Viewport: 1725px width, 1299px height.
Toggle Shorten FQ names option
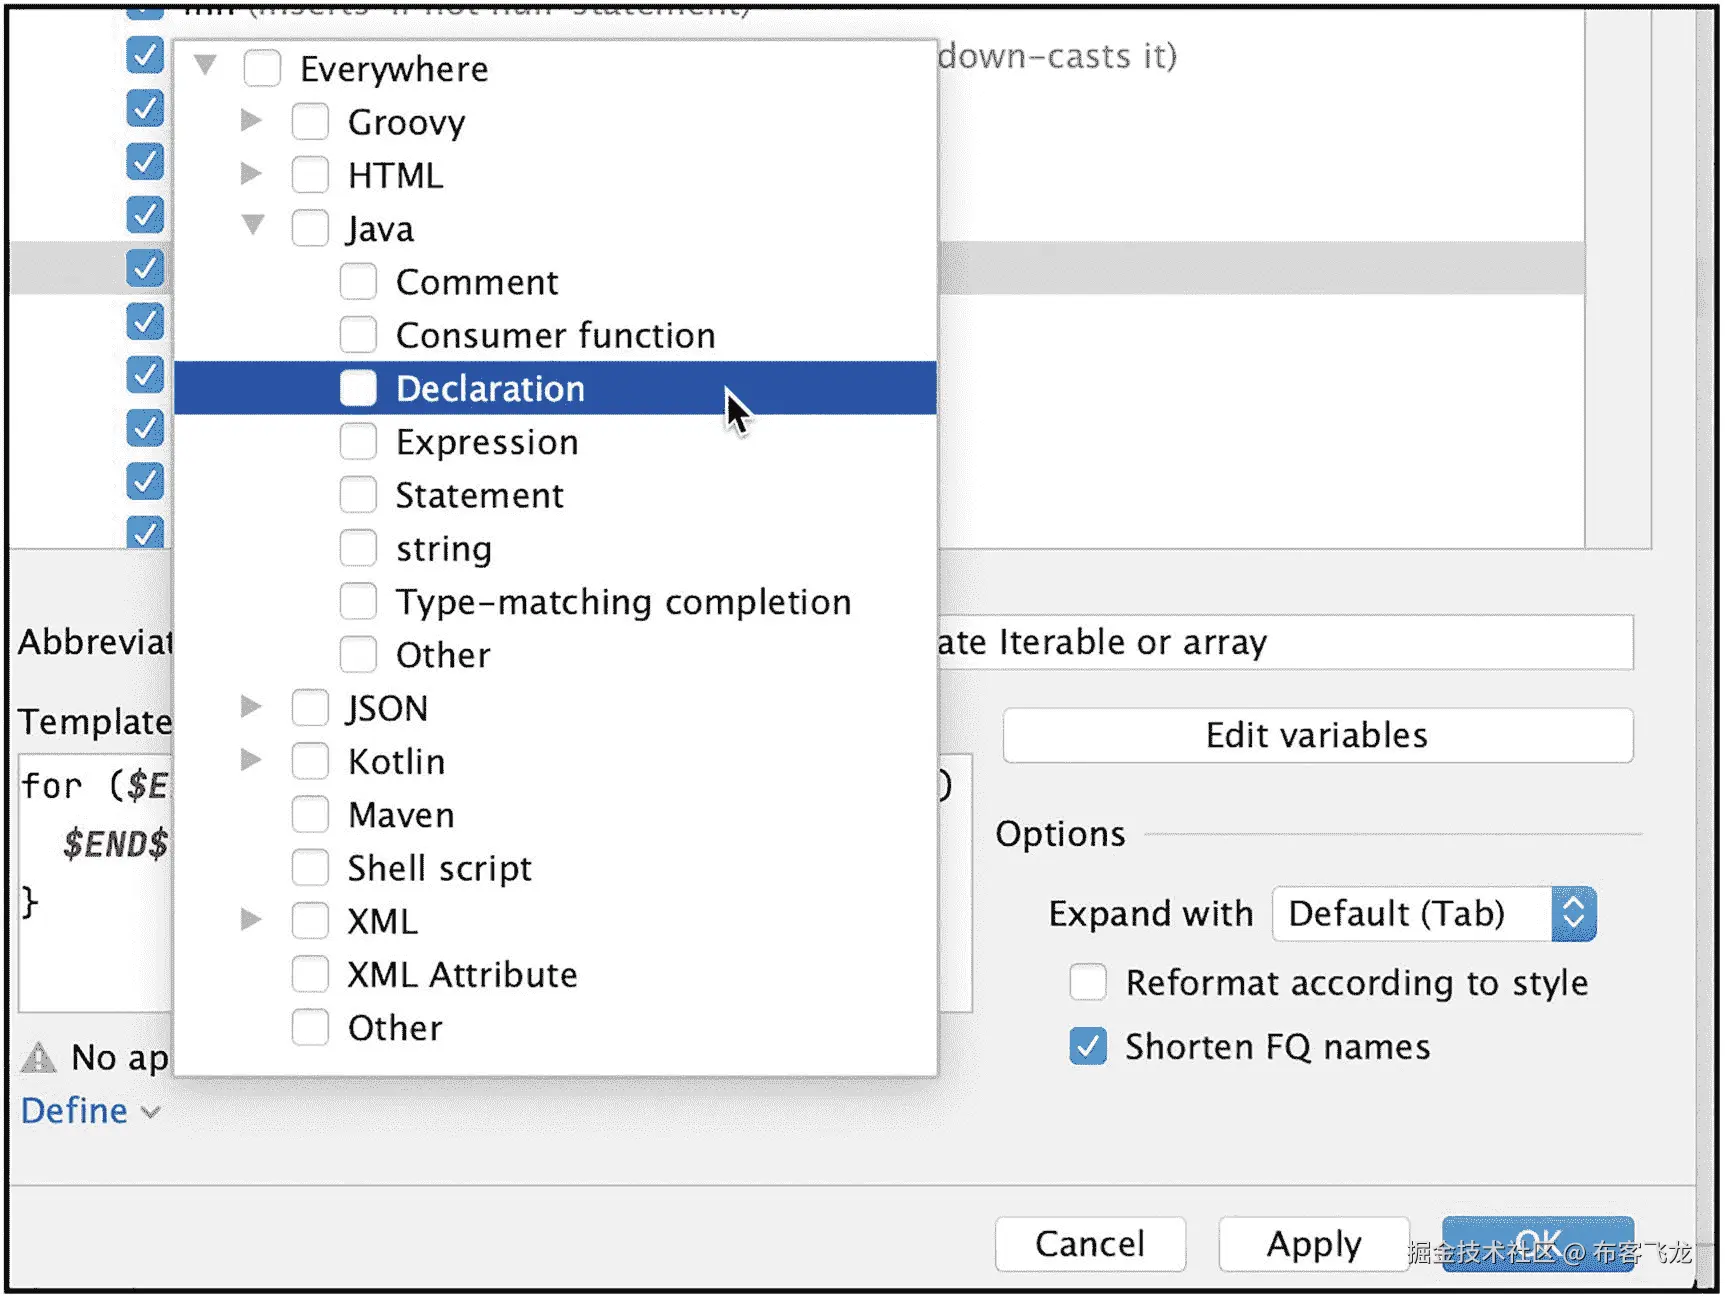(x=1088, y=1046)
